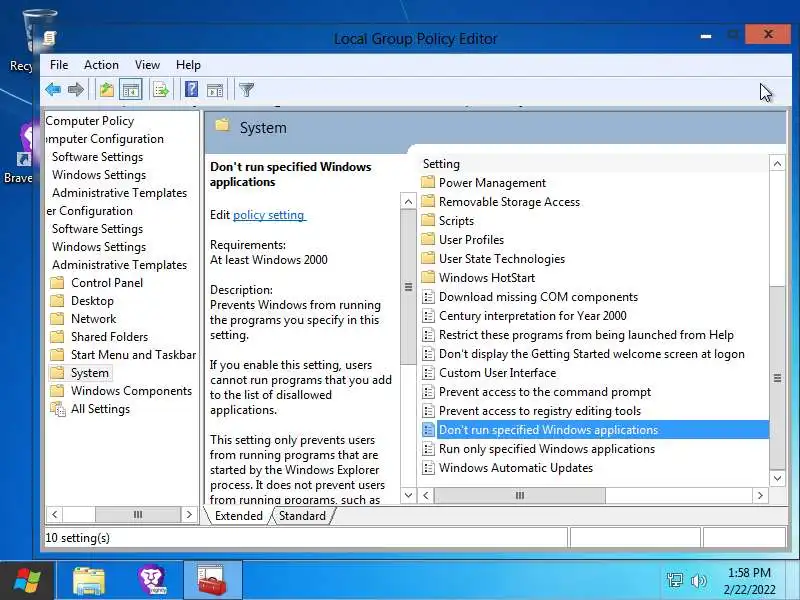The width and height of the screenshot is (800, 600).
Task: Click the Back arrow in toolbar
Action: pyautogui.click(x=53, y=90)
